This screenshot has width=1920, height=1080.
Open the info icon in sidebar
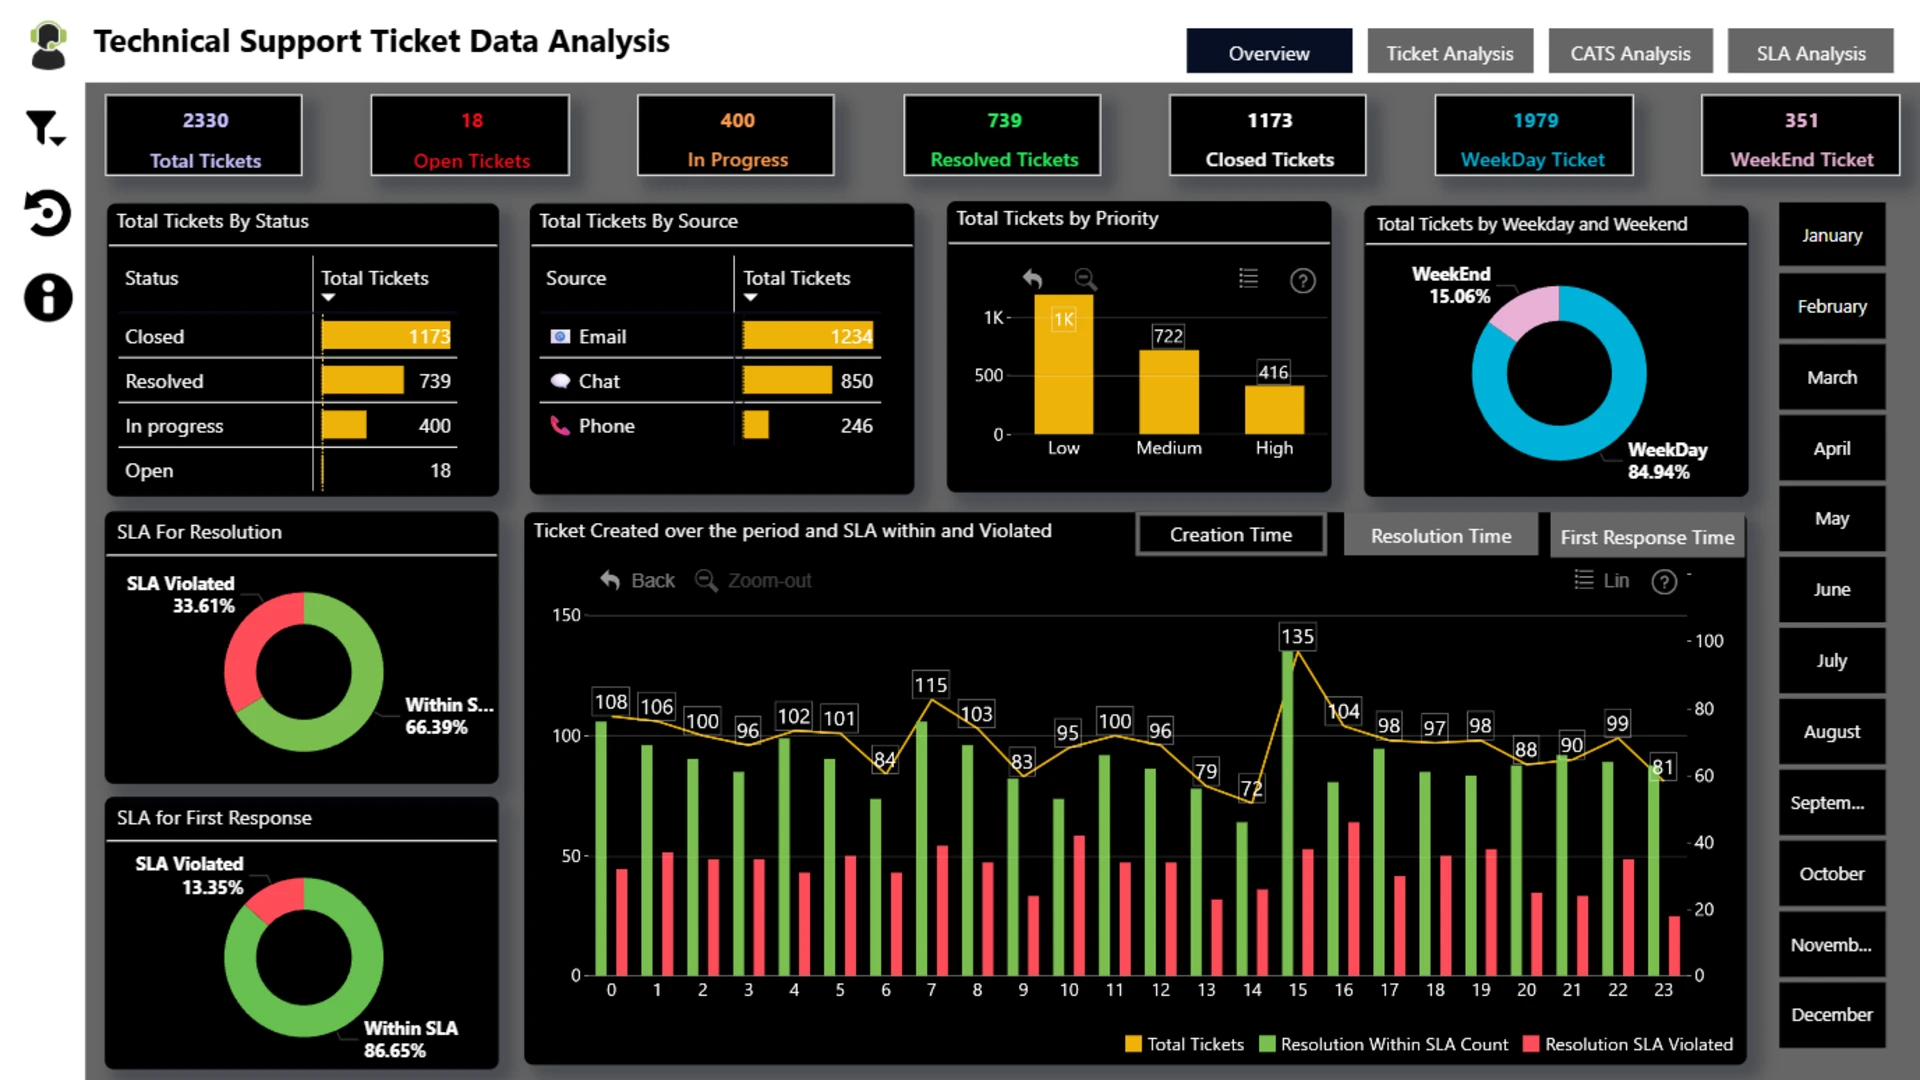(x=48, y=297)
